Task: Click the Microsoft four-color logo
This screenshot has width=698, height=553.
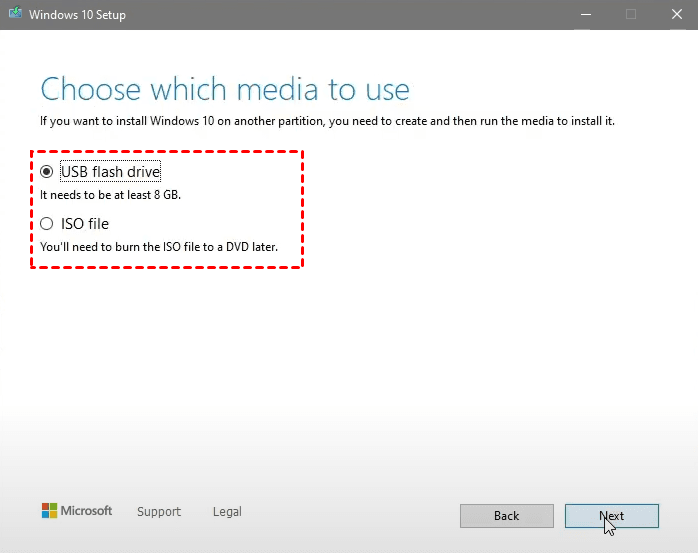Action: point(49,511)
